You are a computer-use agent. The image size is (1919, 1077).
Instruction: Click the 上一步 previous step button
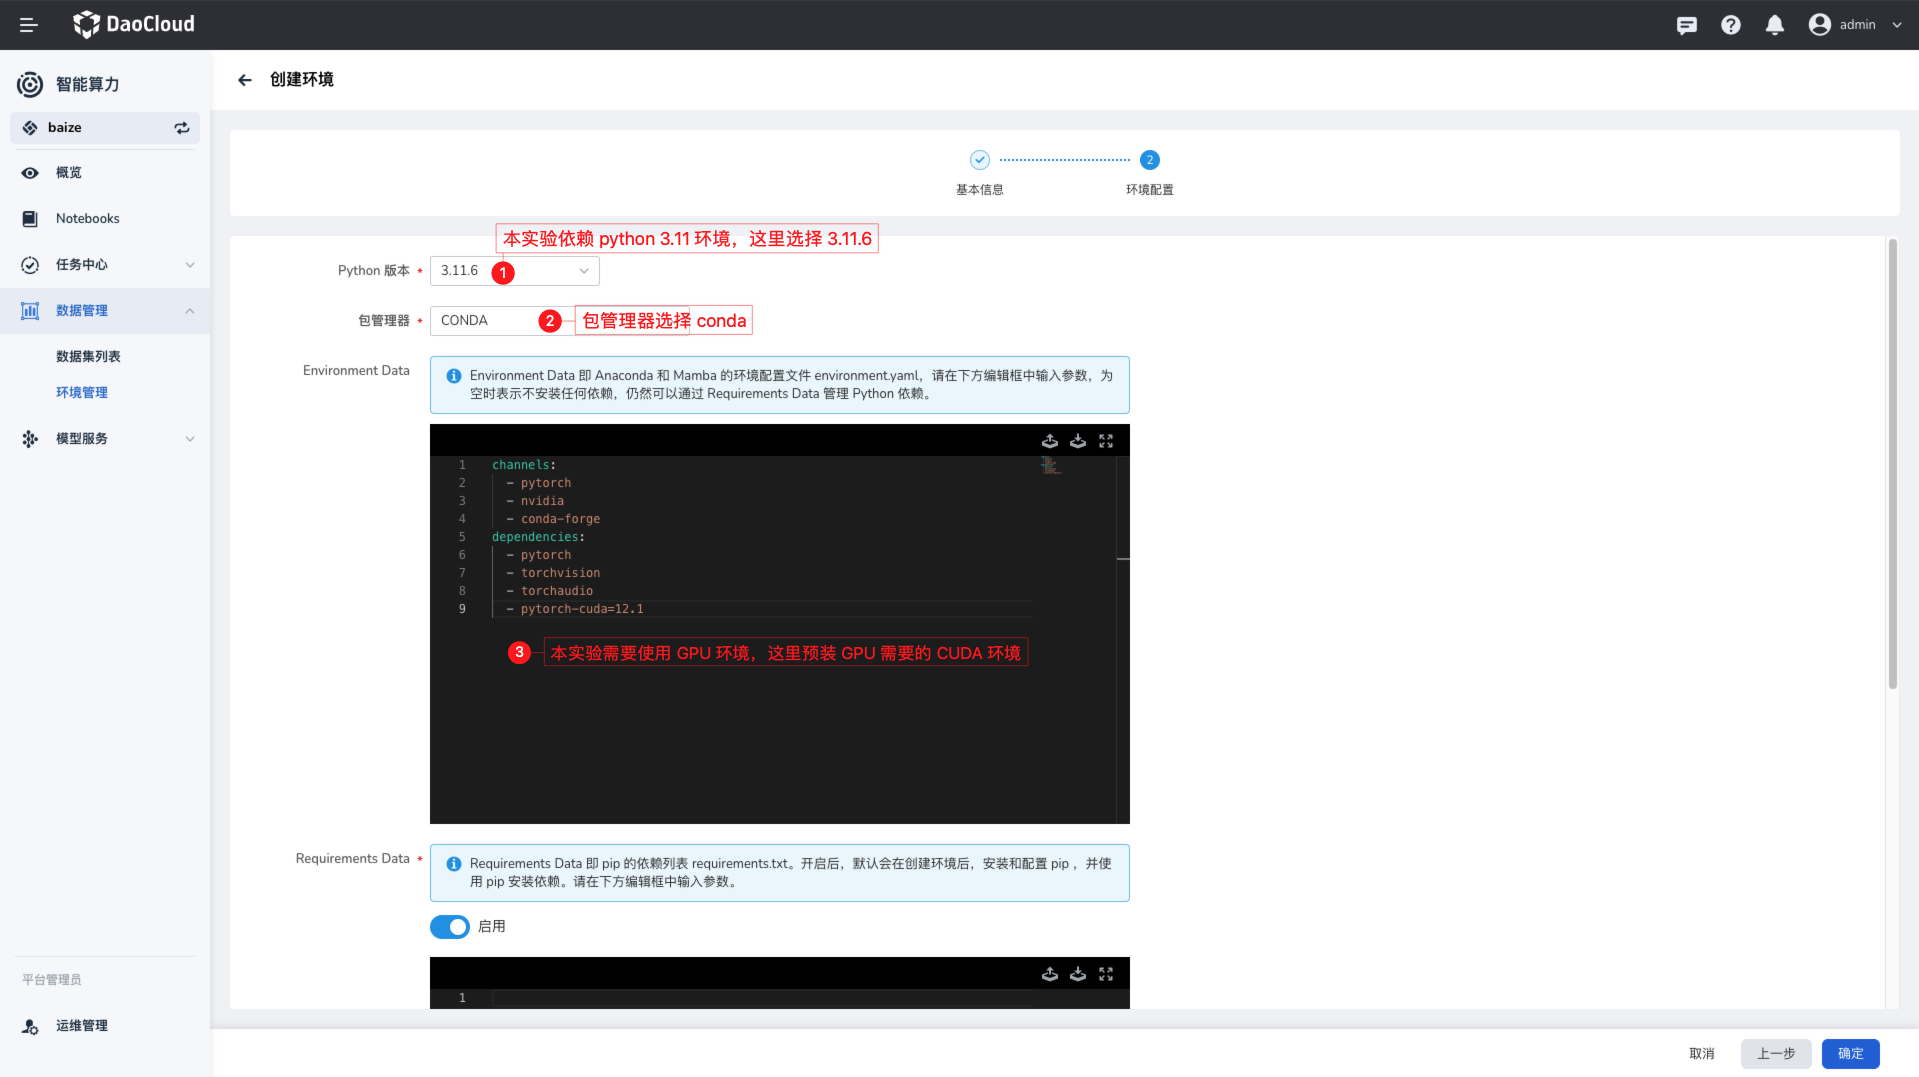[1775, 1053]
